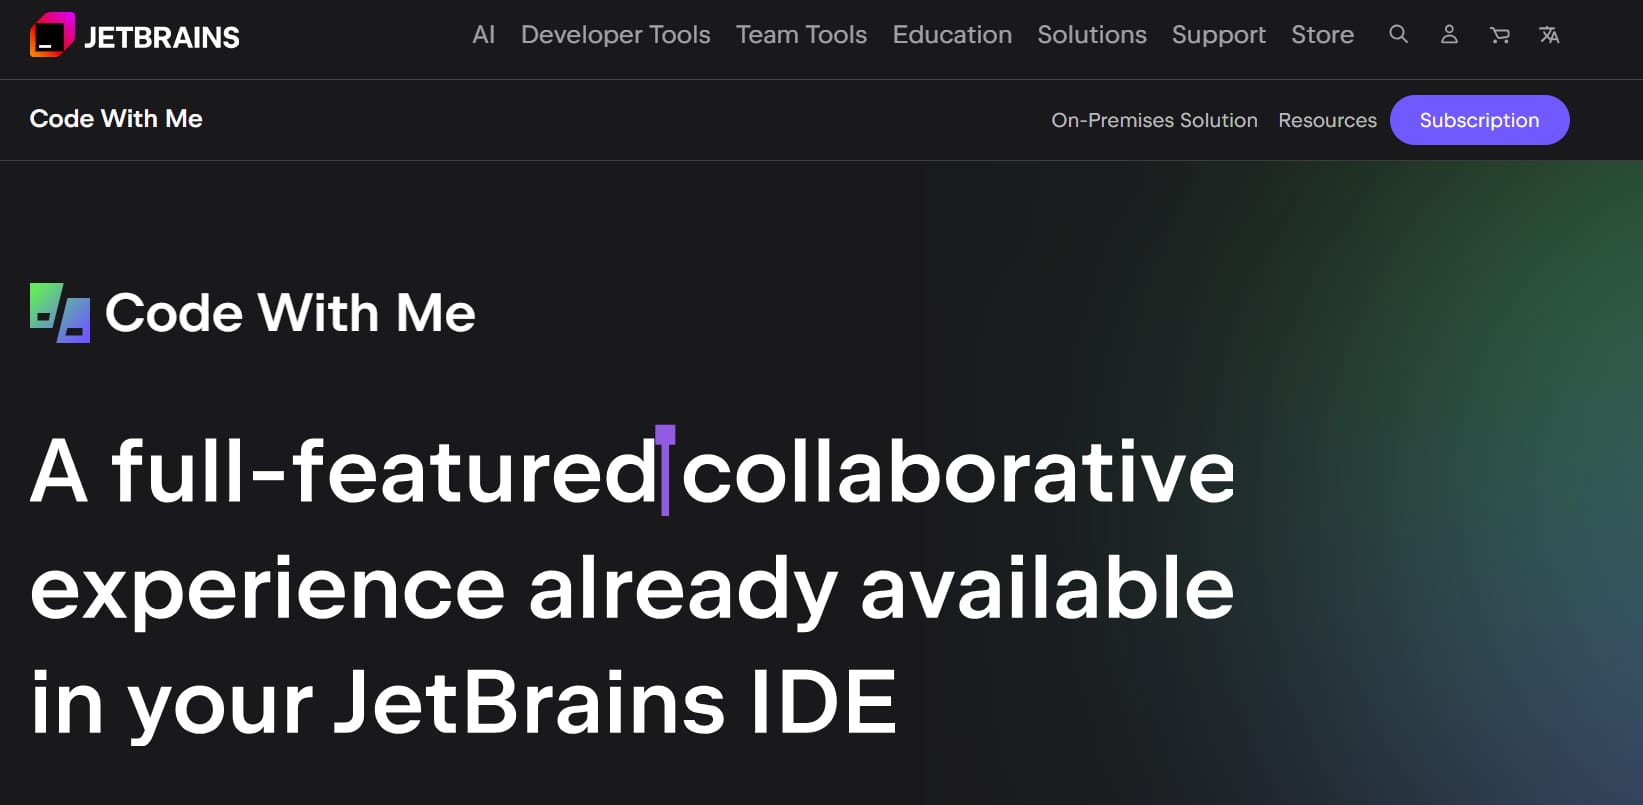1643x805 pixels.
Task: Click the Subscription button
Action: click(x=1480, y=120)
